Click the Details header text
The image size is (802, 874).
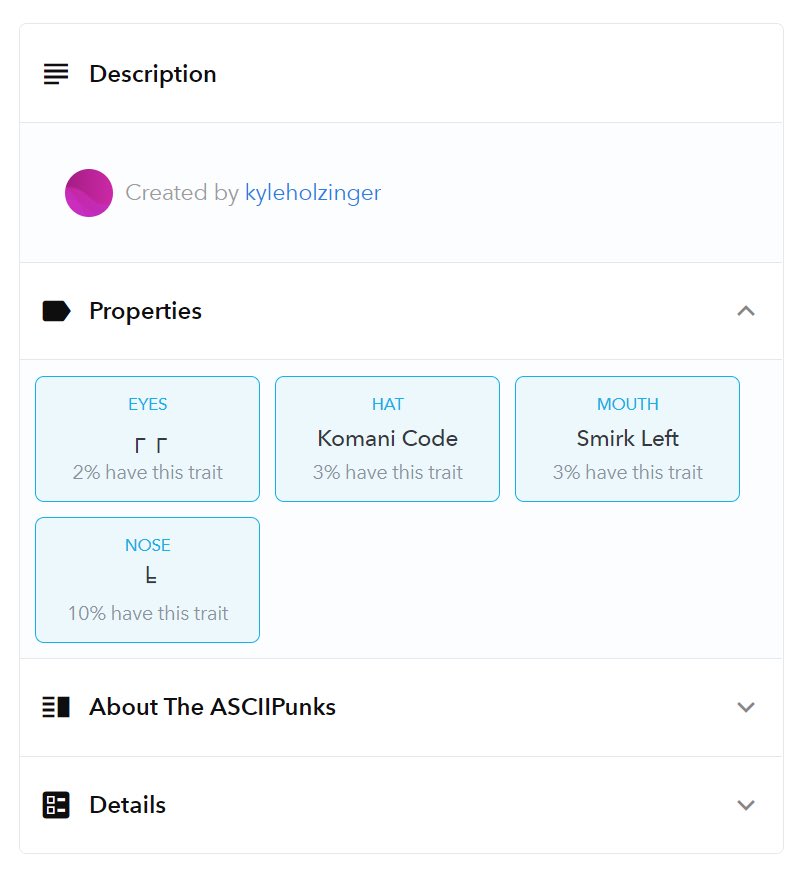pyautogui.click(x=128, y=805)
